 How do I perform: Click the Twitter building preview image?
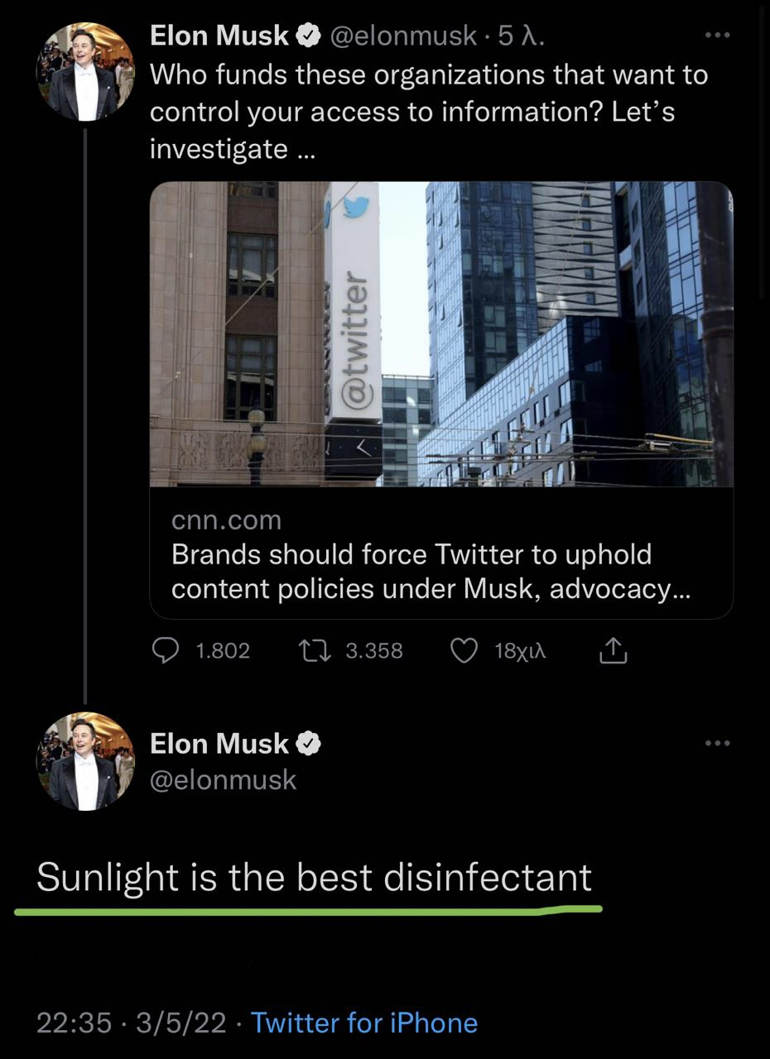pyautogui.click(x=441, y=334)
